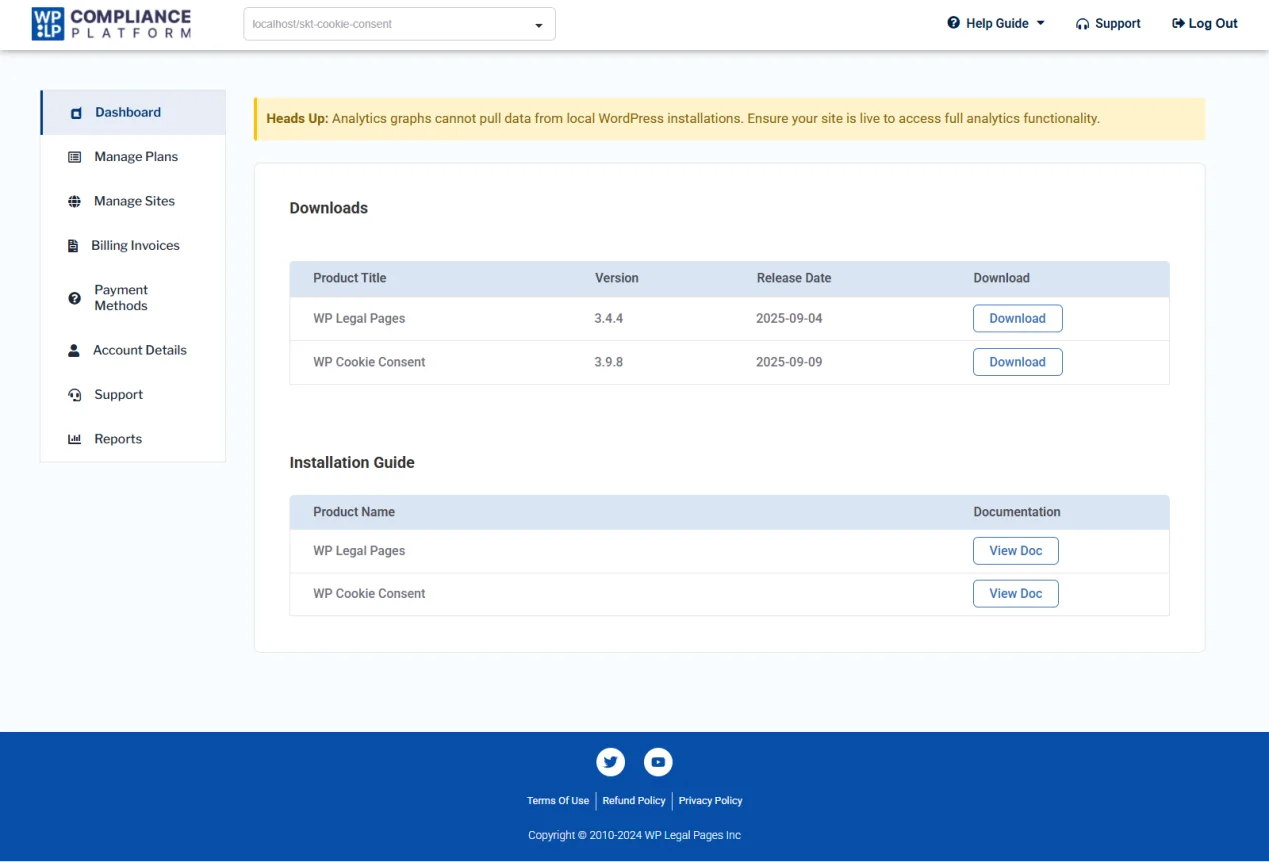Click the Help Guide question icon
This screenshot has width=1269, height=863.
tap(954, 23)
